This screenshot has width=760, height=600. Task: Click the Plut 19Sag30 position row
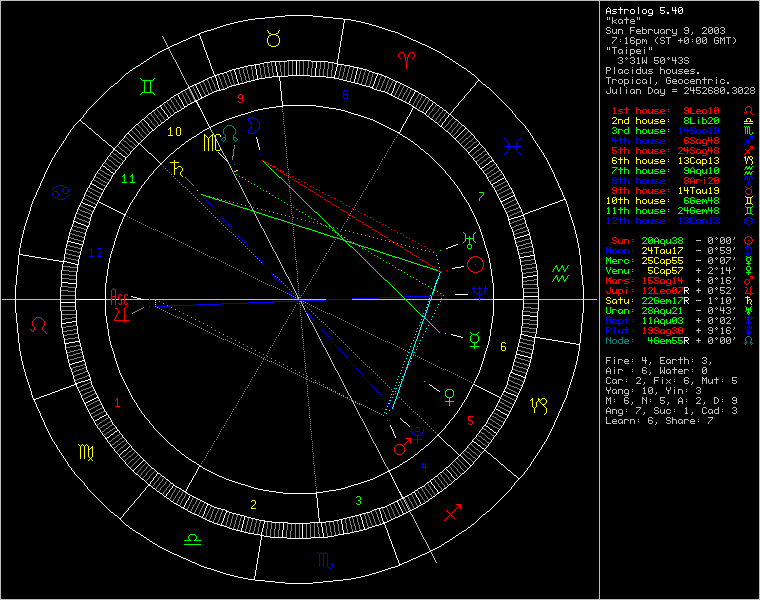pyautogui.click(x=681, y=331)
